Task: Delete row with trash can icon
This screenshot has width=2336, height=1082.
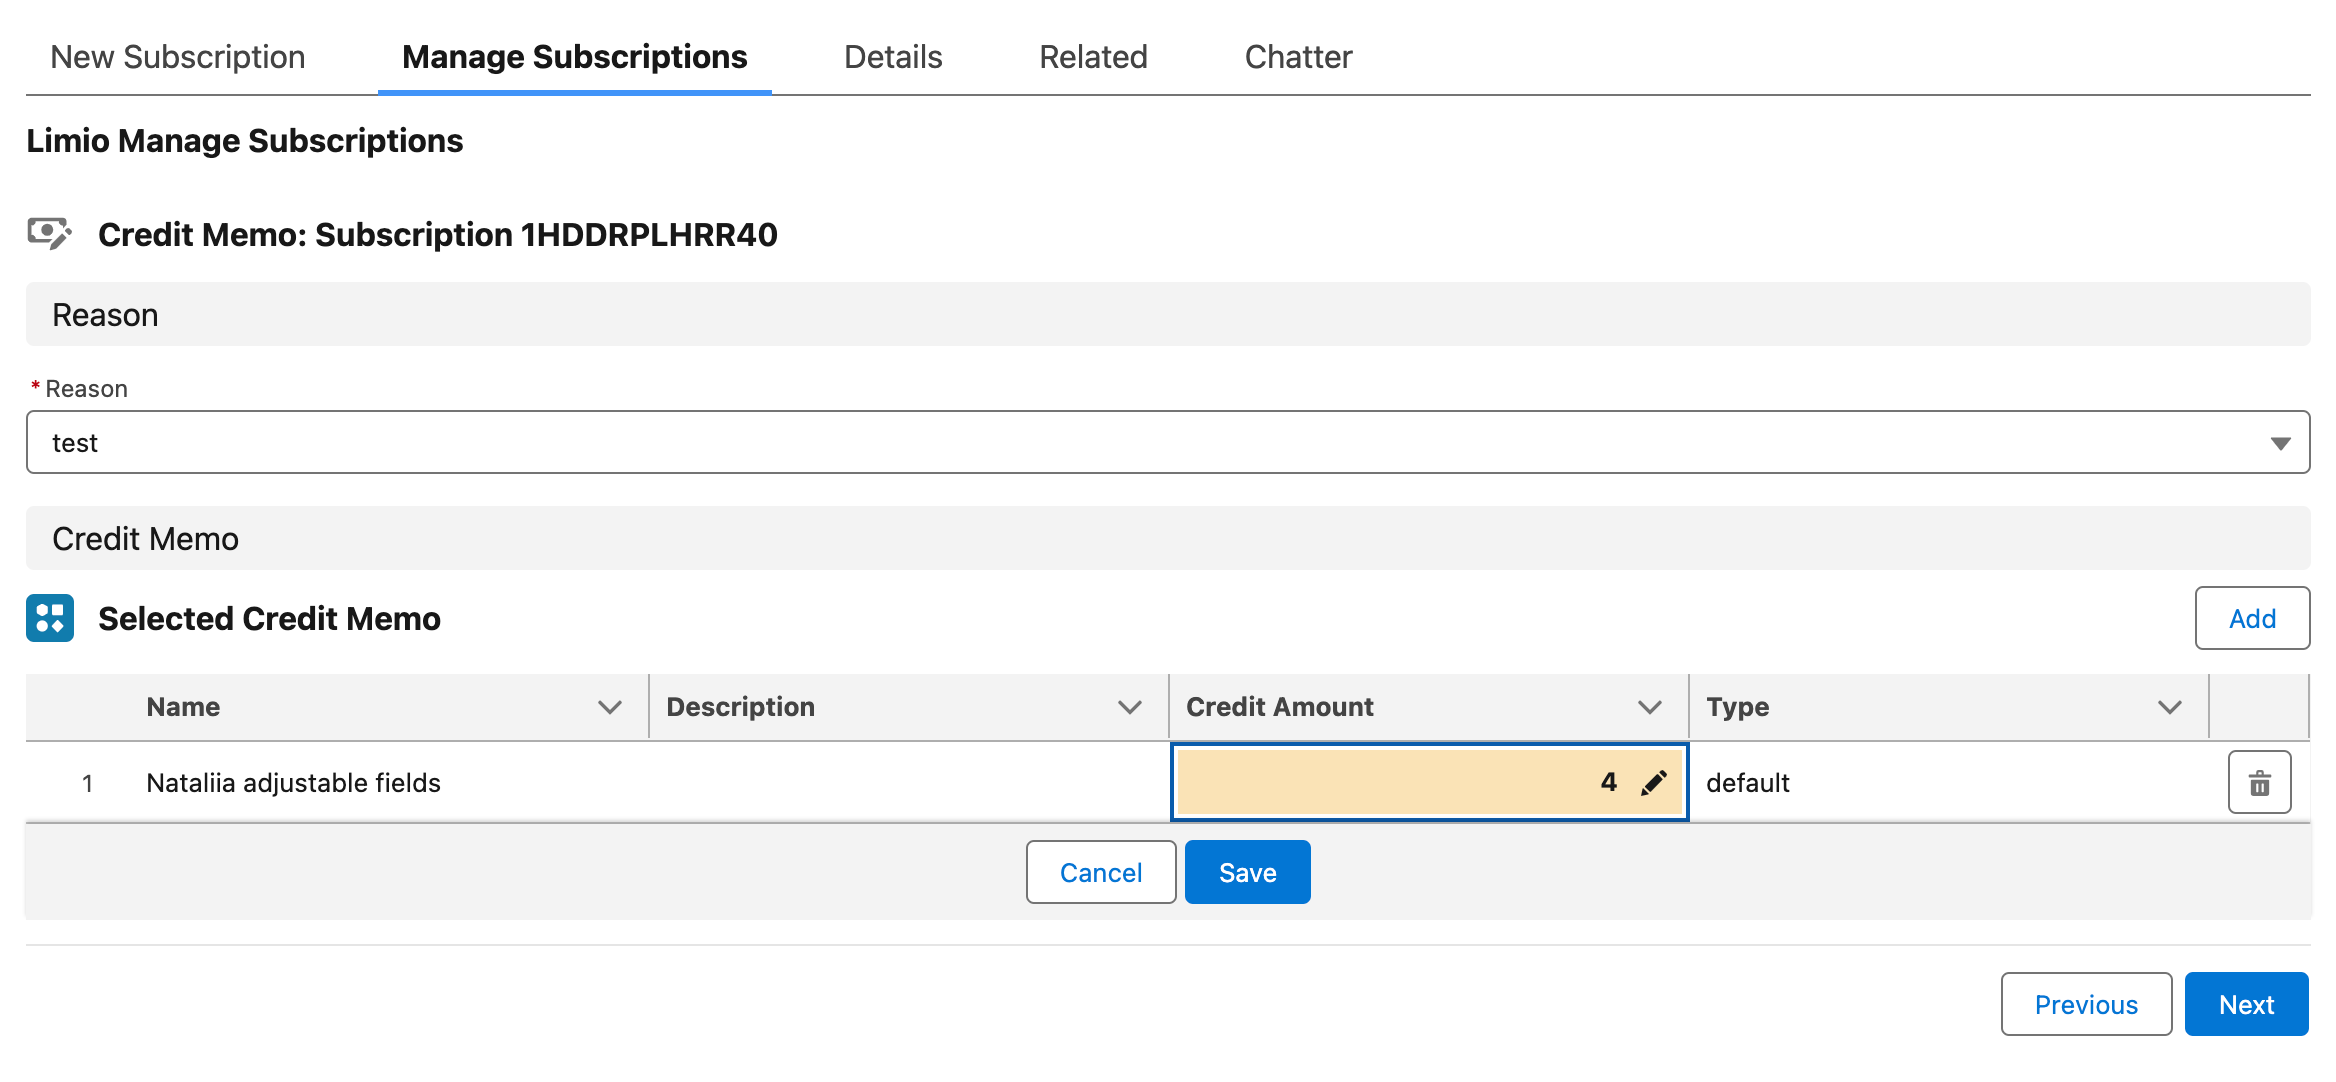Action: coord(2259,782)
